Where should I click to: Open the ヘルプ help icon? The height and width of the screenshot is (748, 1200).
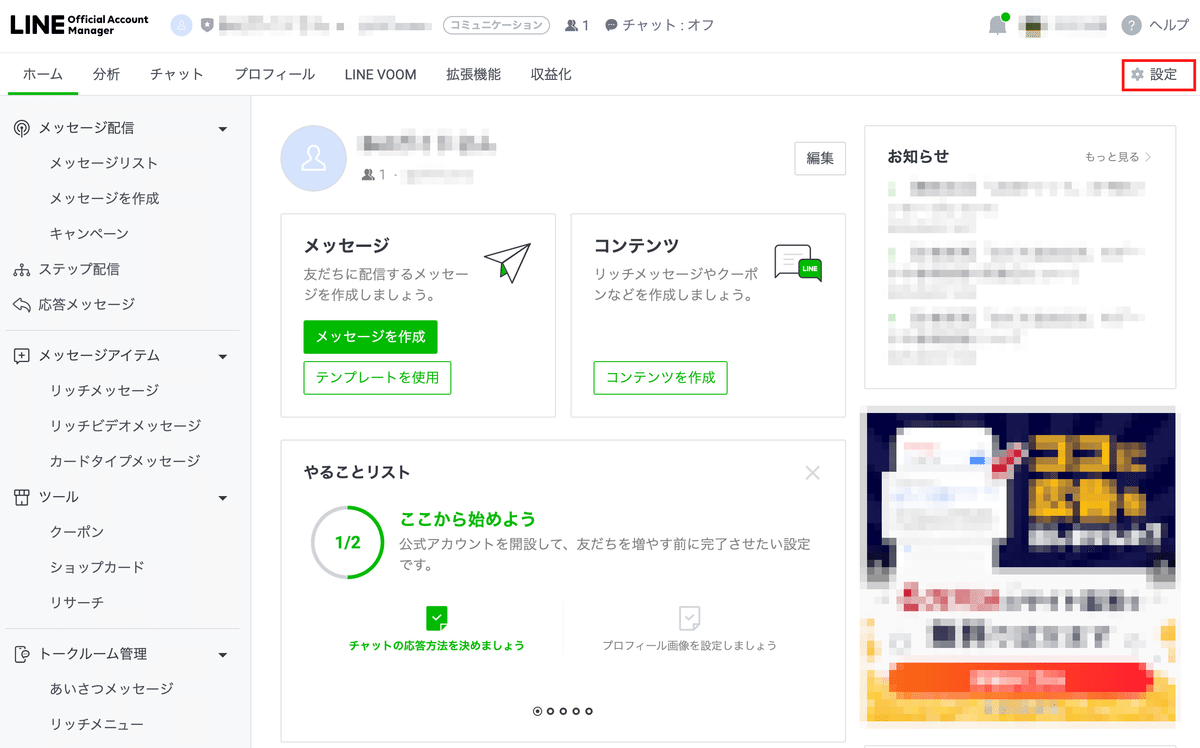(1133, 24)
